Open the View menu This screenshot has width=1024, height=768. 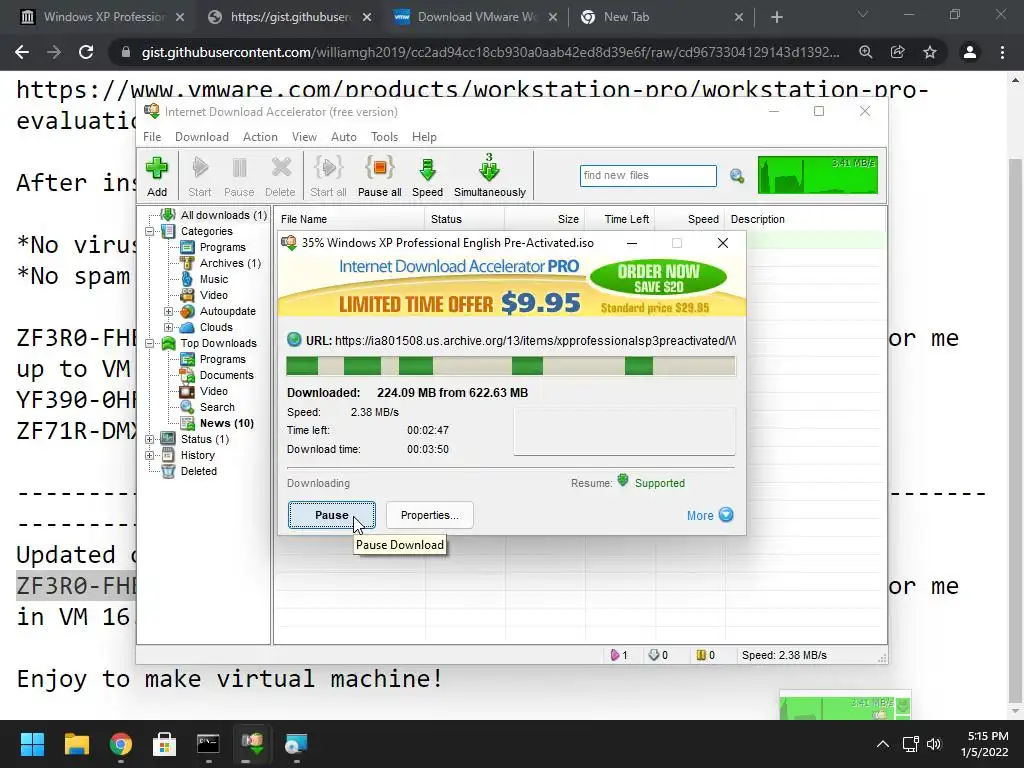pyautogui.click(x=304, y=136)
